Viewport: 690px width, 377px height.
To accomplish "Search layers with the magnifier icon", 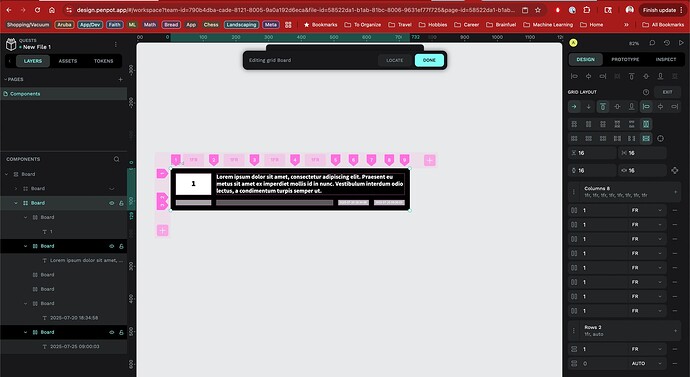I will [x=117, y=159].
